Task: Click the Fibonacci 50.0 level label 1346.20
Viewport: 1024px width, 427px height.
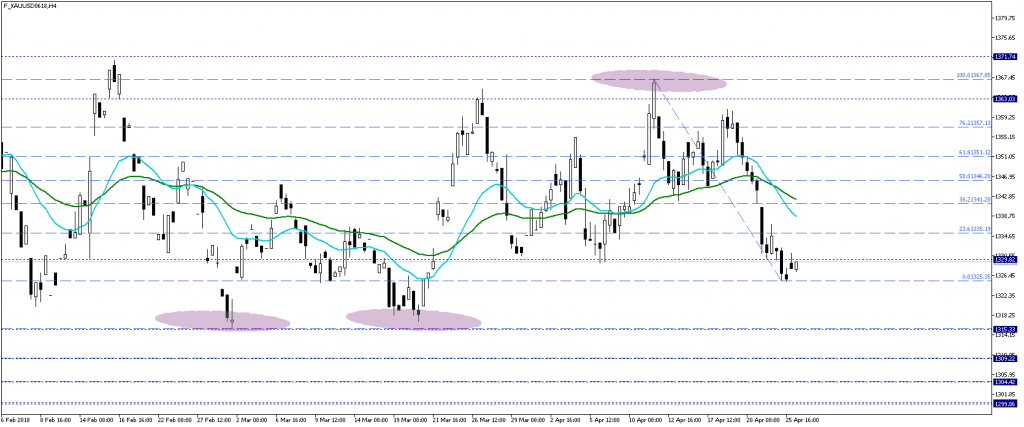Action: click(x=975, y=176)
